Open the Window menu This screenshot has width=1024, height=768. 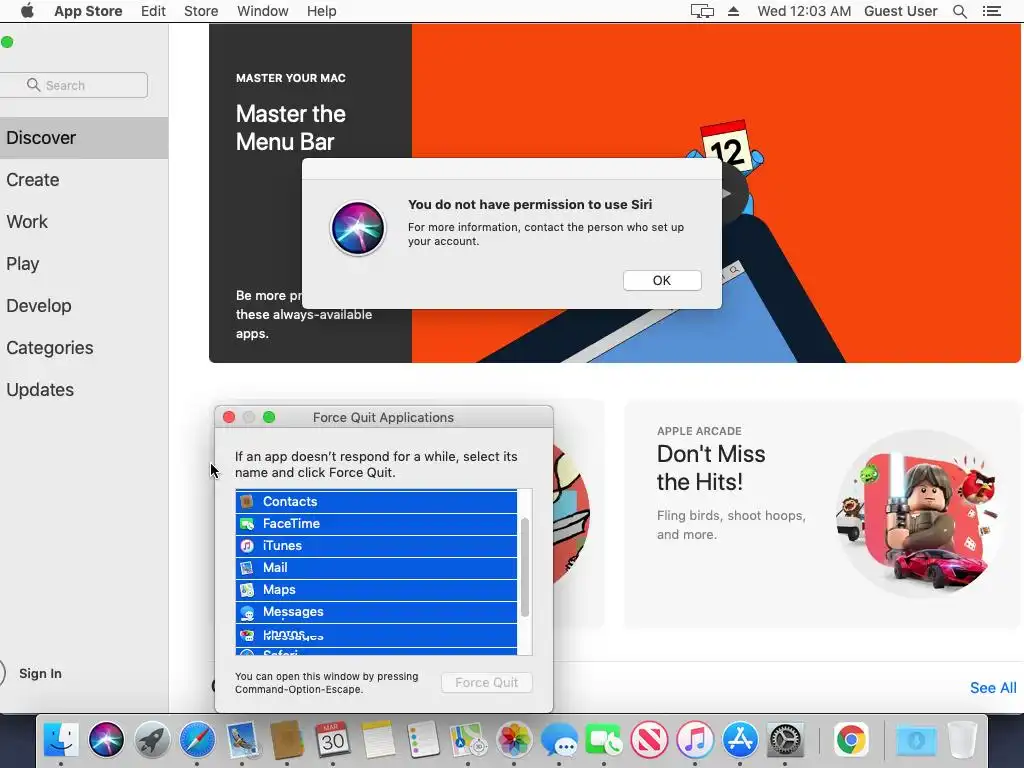[x=263, y=11]
